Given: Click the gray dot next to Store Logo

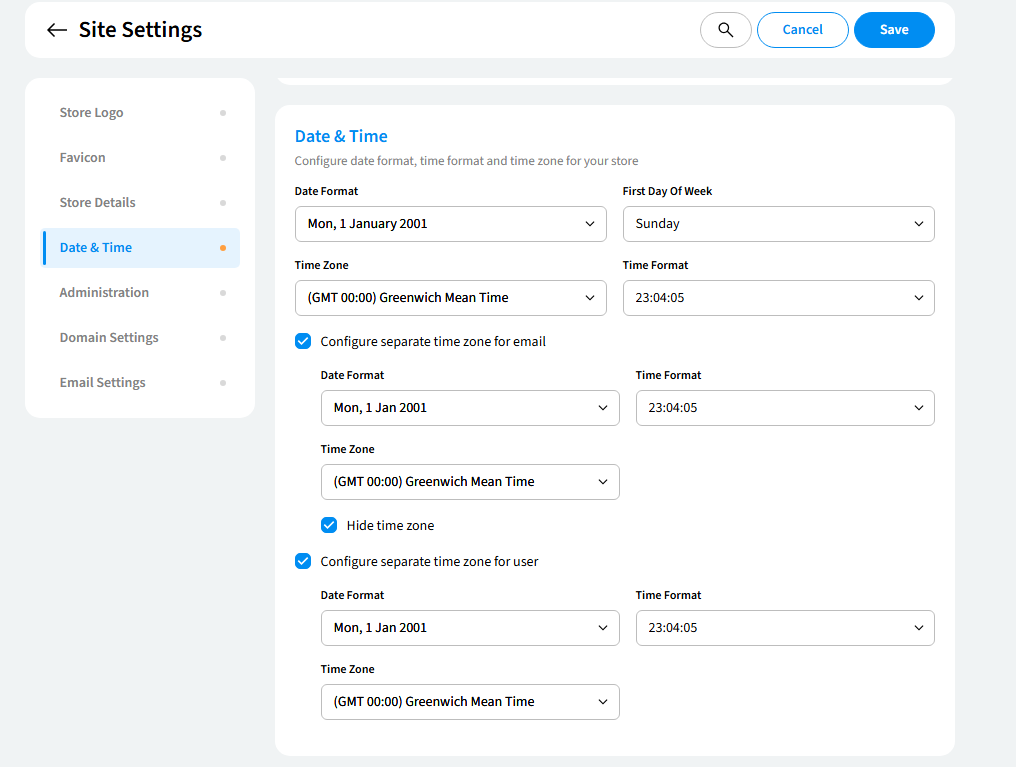Looking at the screenshot, I should tap(222, 113).
